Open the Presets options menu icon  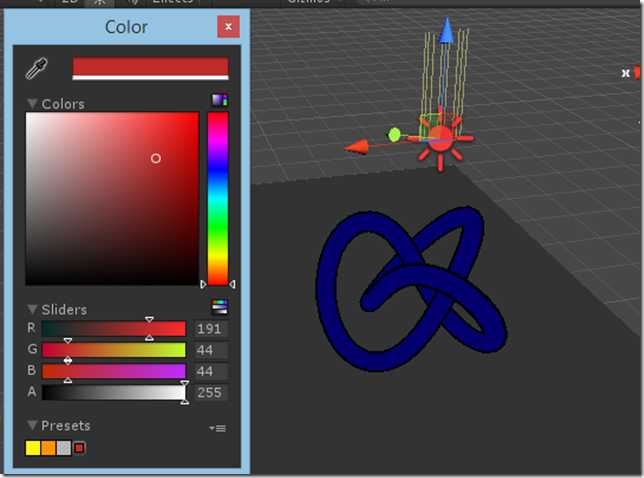pos(218,428)
